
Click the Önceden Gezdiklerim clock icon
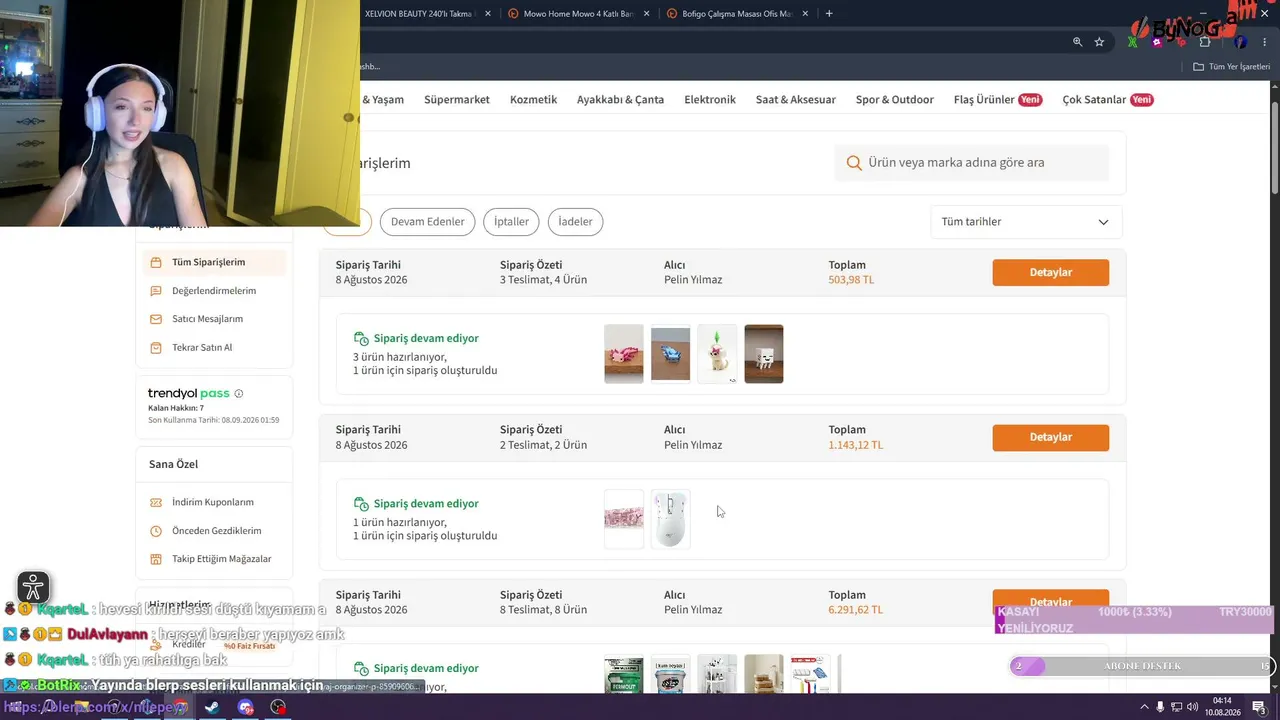(156, 531)
